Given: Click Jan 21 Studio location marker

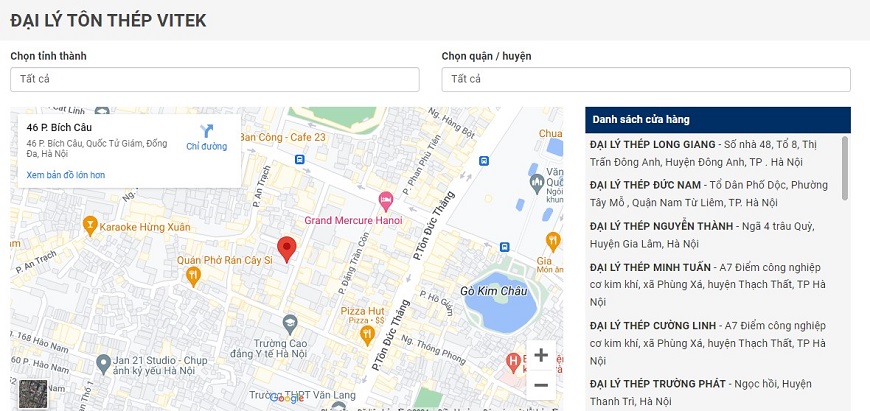Looking at the screenshot, I should point(103,364).
